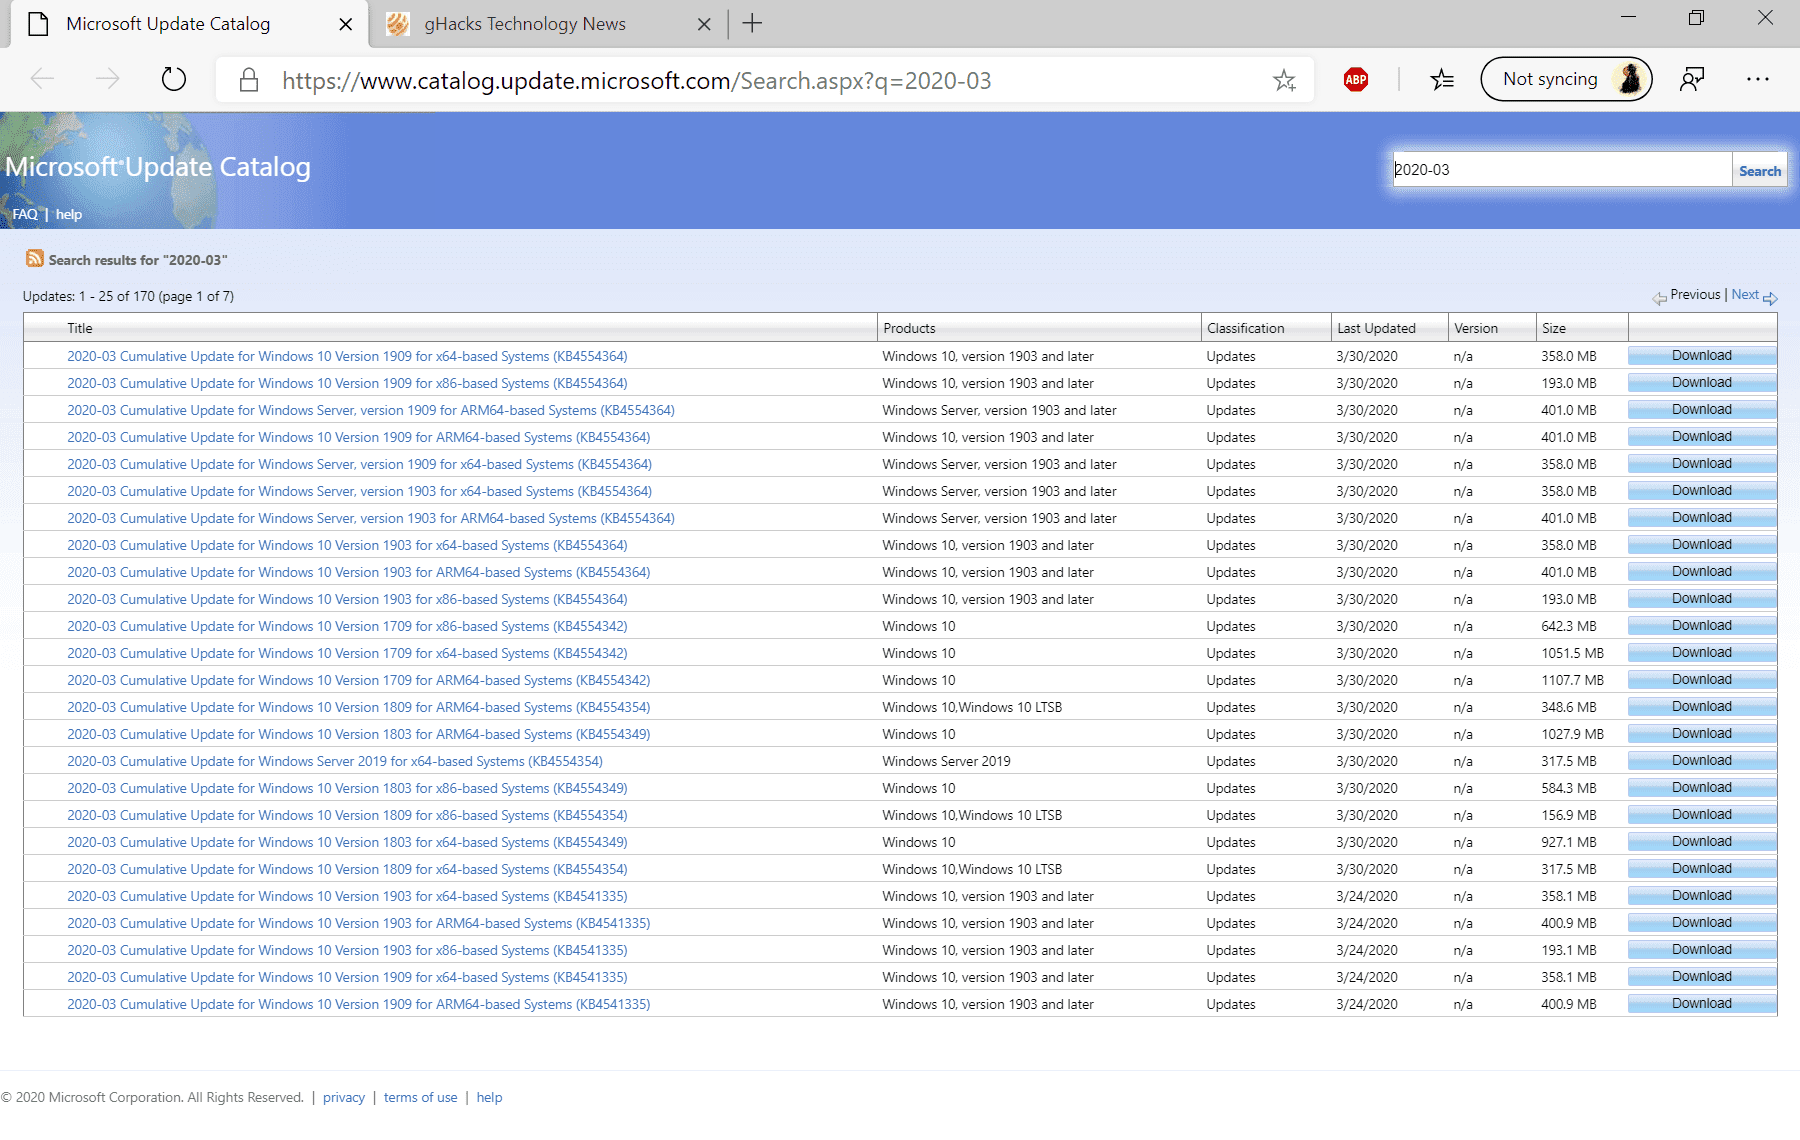The width and height of the screenshot is (1800, 1140).
Task: Open Windows Server 2019 x64 KB4554354 link
Action: (x=335, y=761)
